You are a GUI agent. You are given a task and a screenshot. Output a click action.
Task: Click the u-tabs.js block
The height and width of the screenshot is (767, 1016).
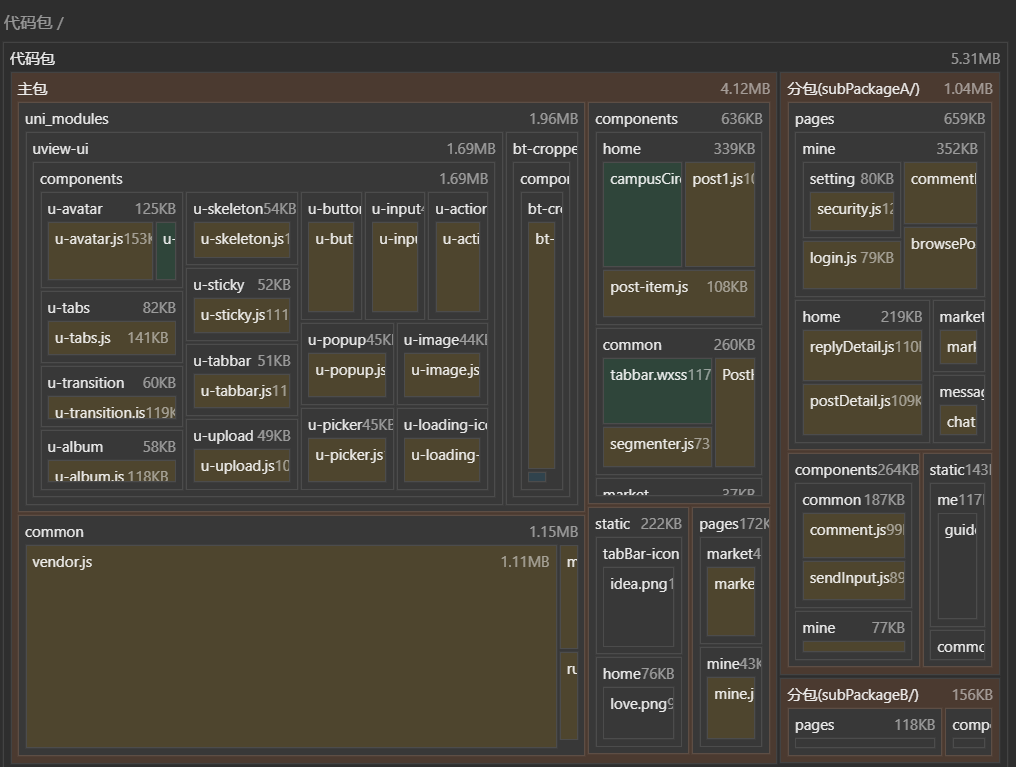(111, 338)
